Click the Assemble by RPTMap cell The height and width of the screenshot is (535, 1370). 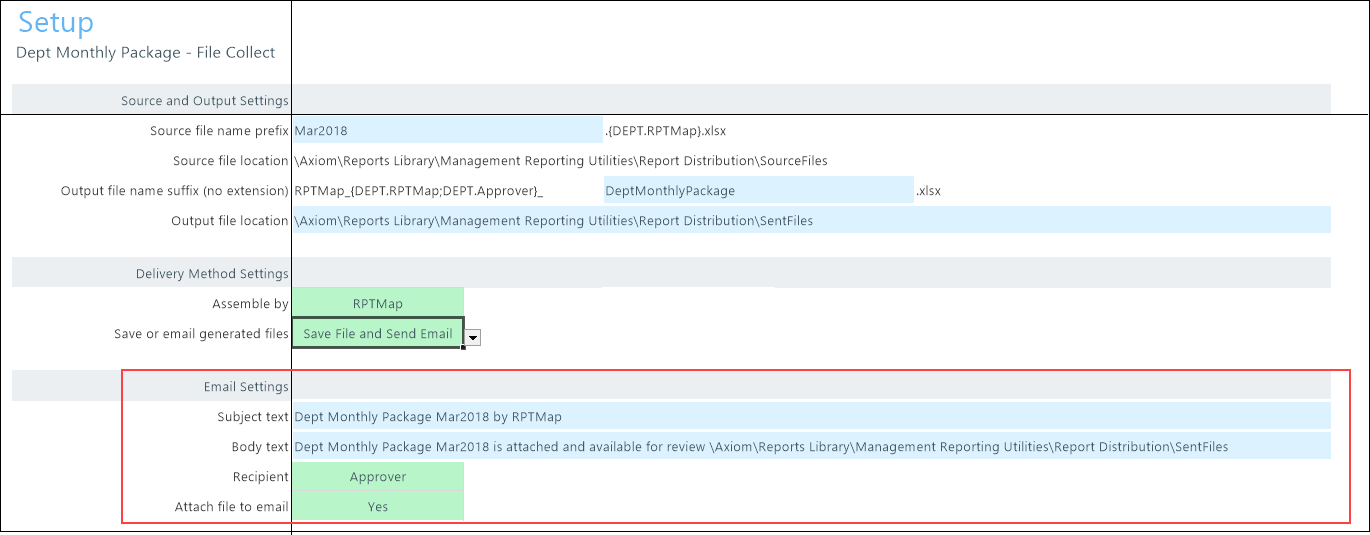coord(378,304)
